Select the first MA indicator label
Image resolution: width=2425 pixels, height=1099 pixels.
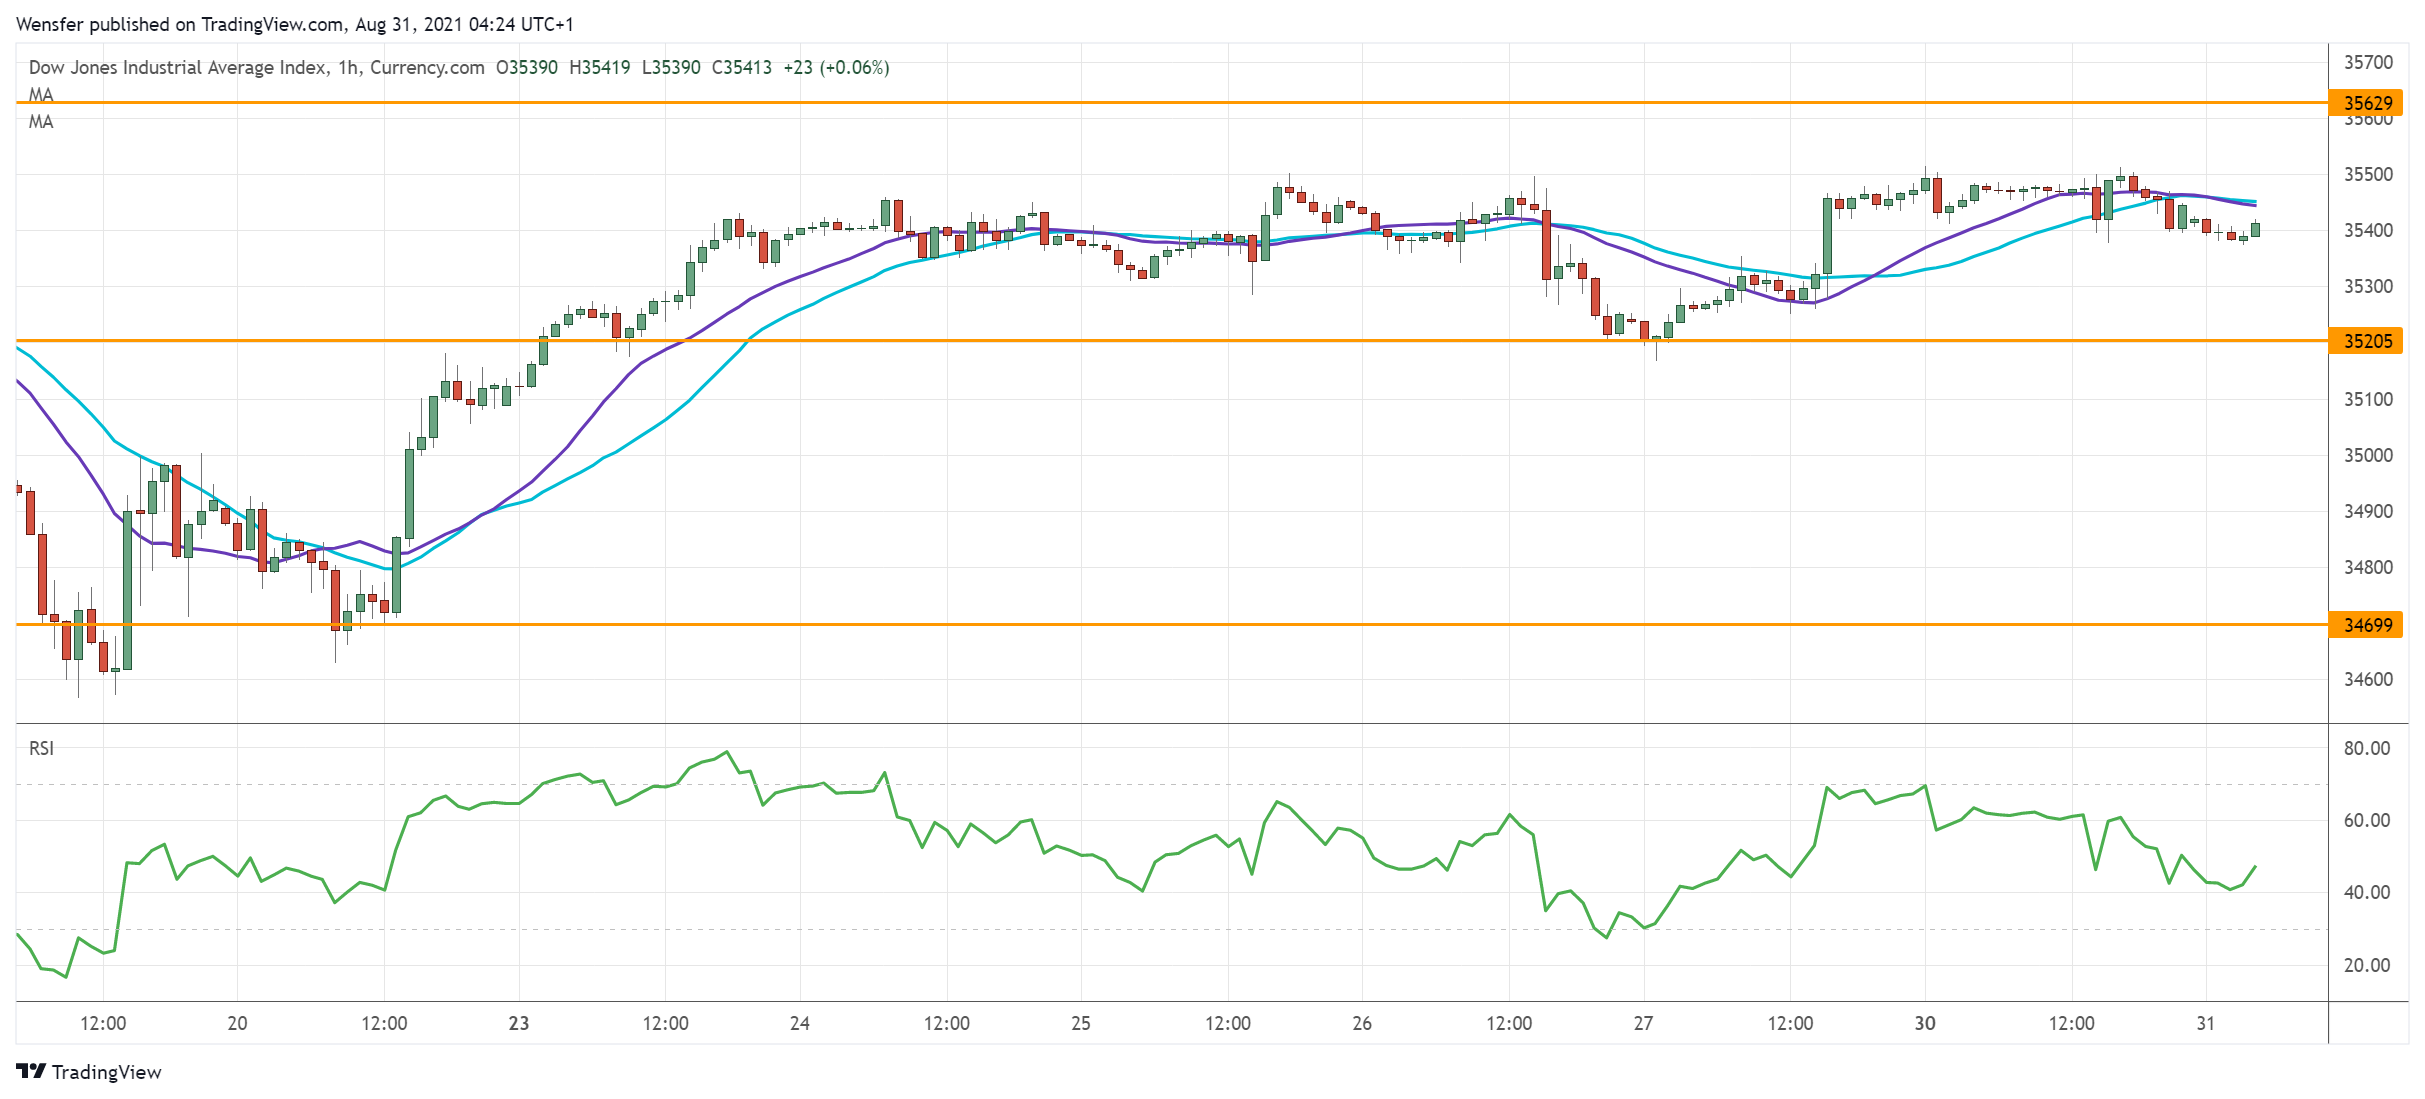click(40, 95)
